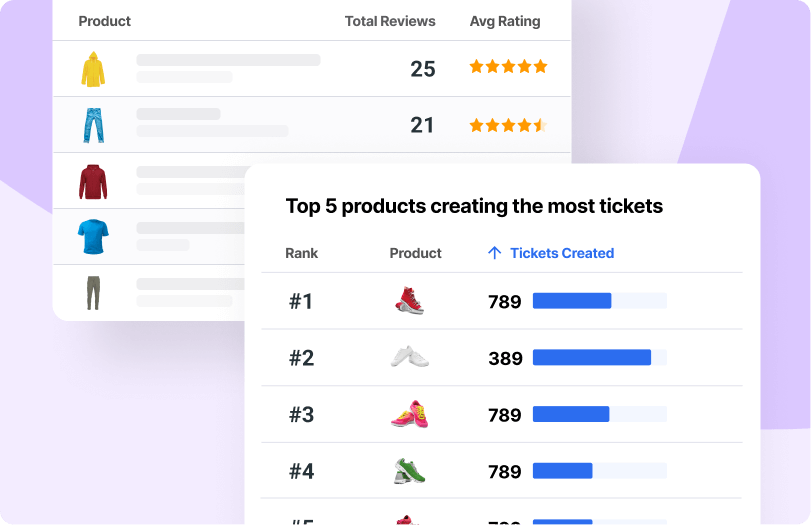Click the red hoodie product image
Image resolution: width=811 pixels, height=525 pixels.
93,182
